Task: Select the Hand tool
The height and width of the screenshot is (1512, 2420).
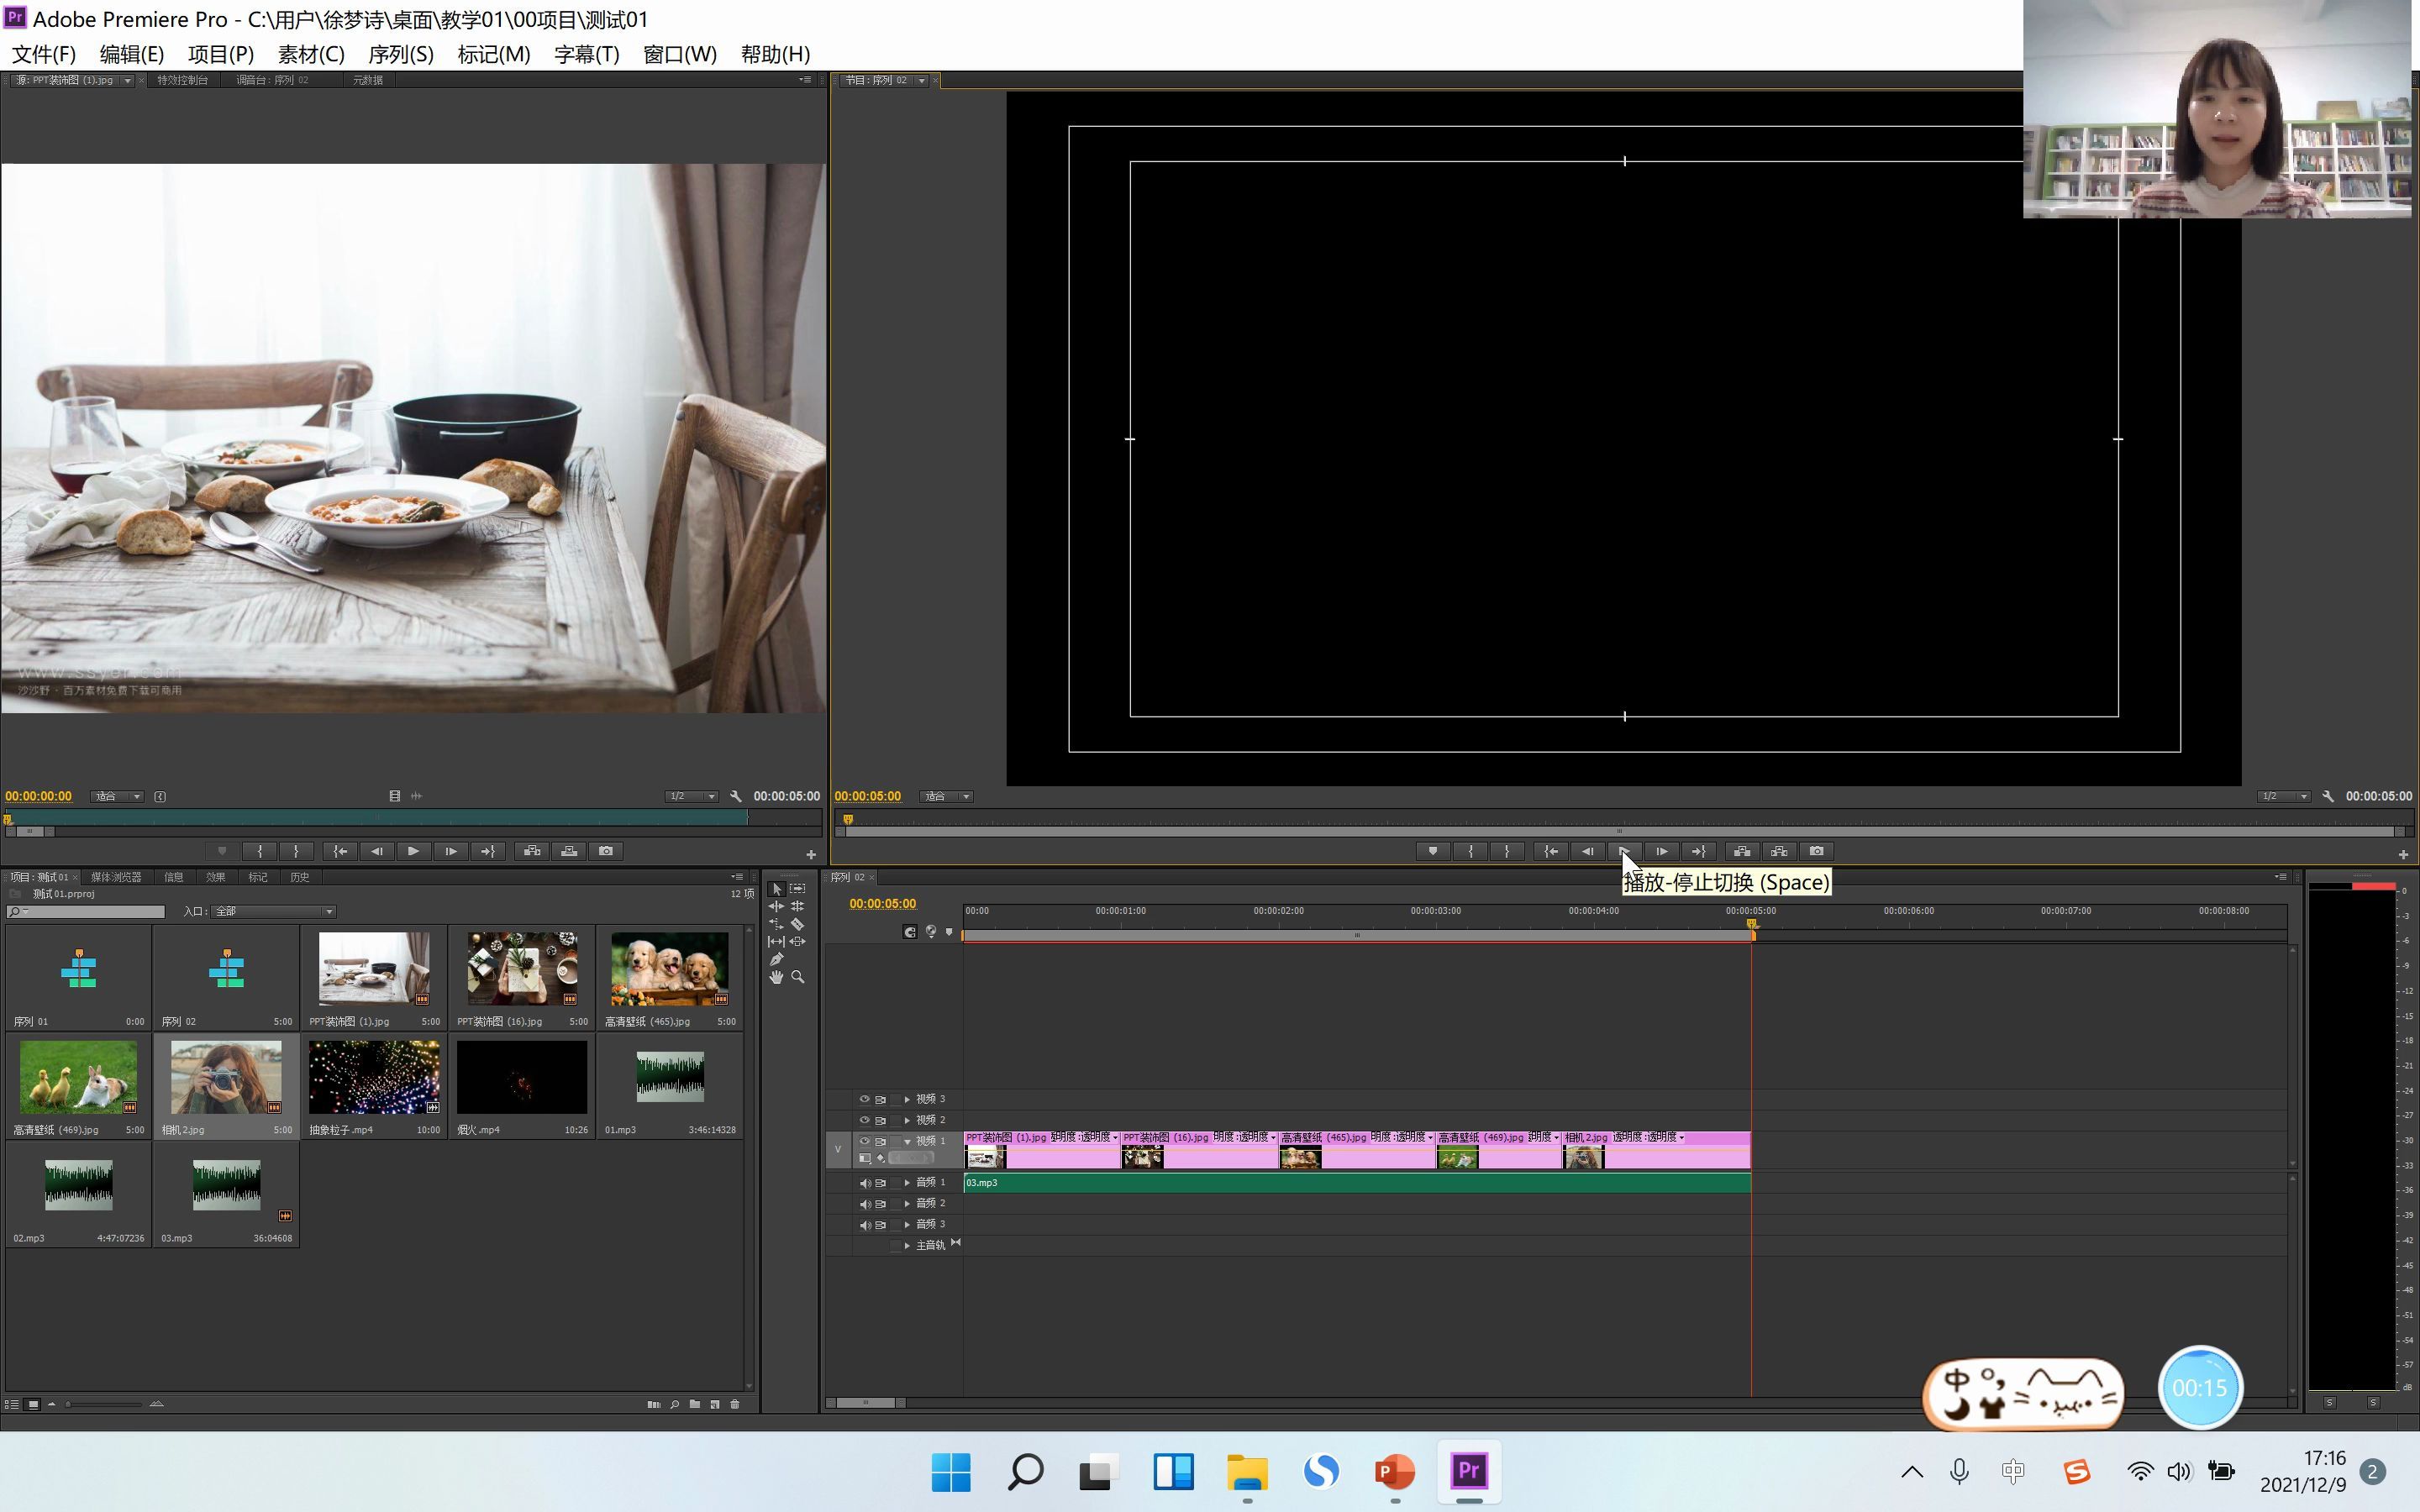Action: coord(776,978)
